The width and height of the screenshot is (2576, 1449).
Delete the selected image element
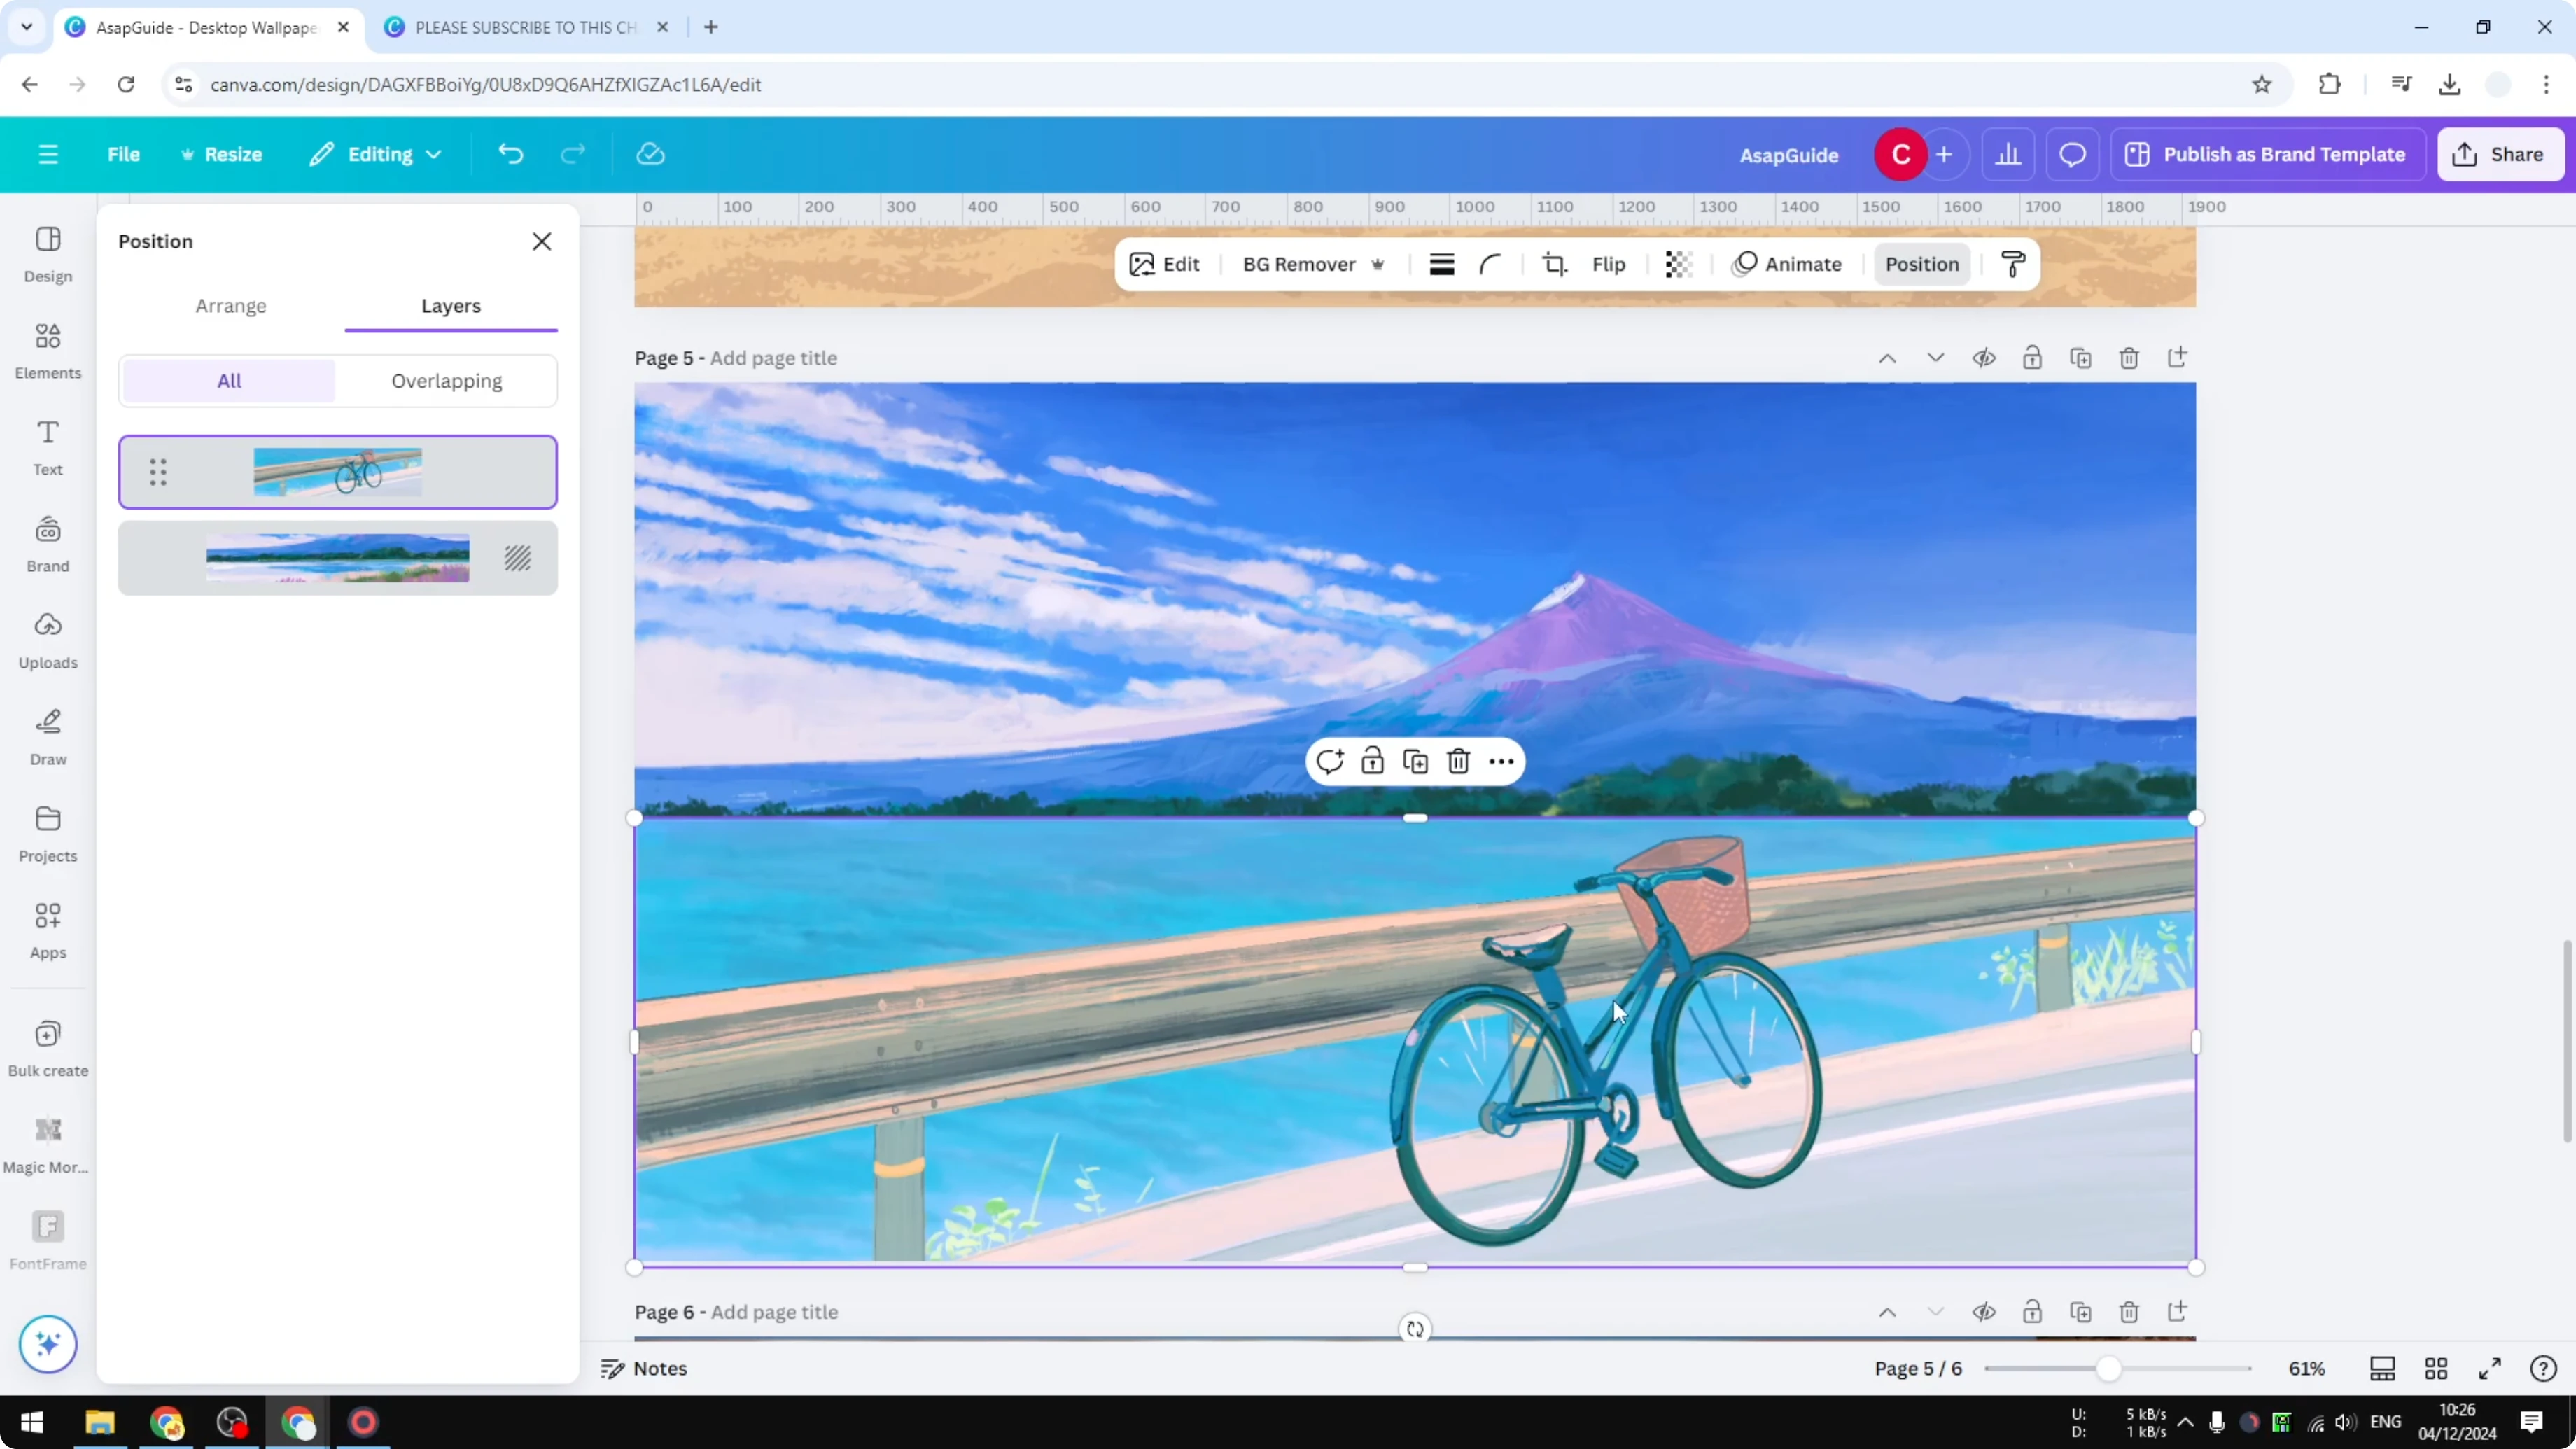(x=1458, y=761)
